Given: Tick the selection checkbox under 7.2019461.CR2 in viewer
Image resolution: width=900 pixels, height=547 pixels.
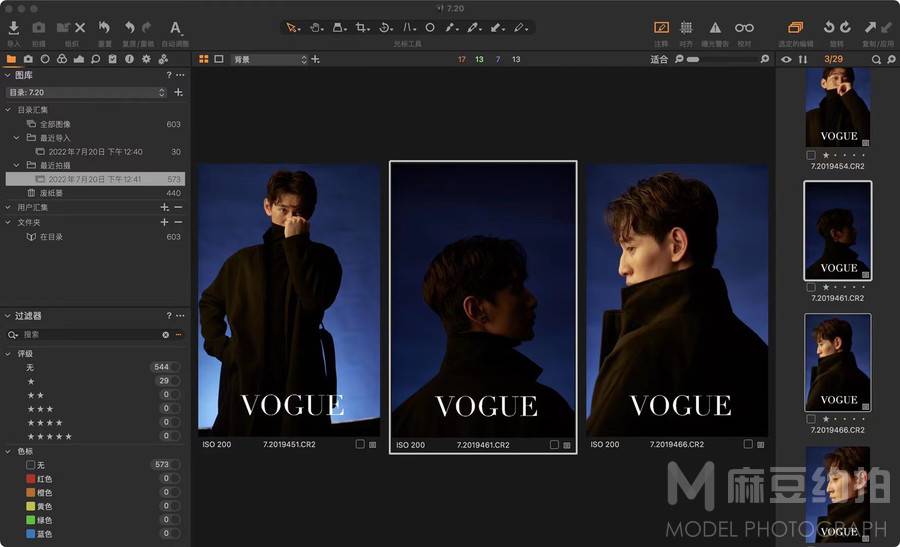Looking at the screenshot, I should click(554, 444).
